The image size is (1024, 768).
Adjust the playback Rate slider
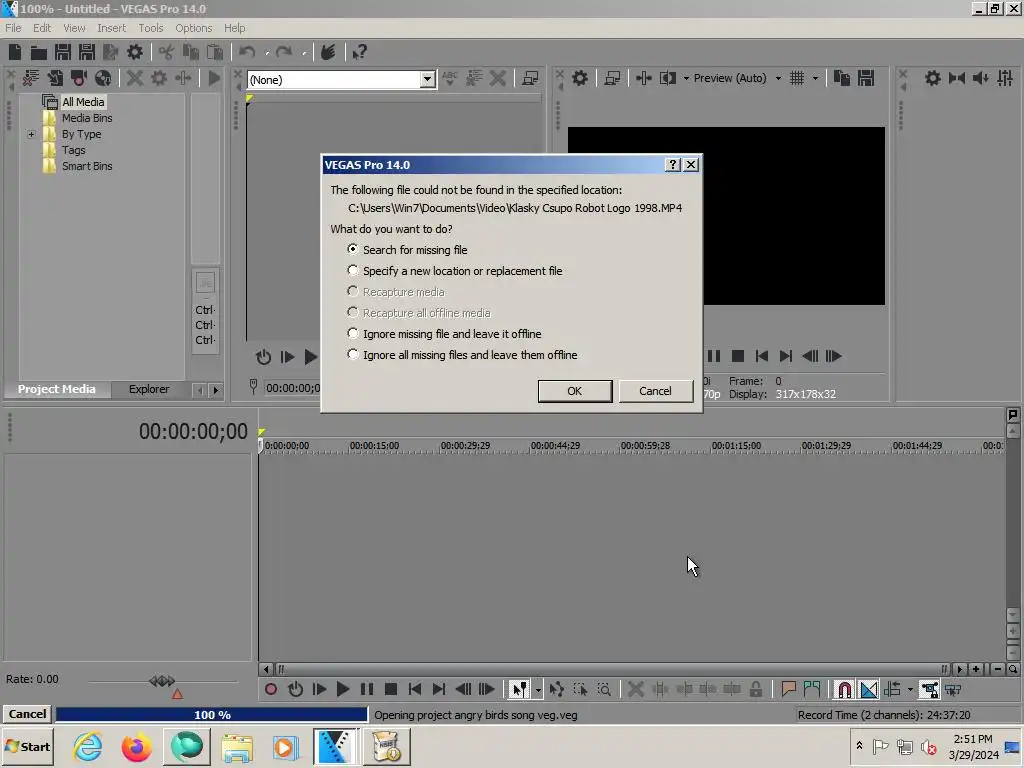tap(162, 681)
